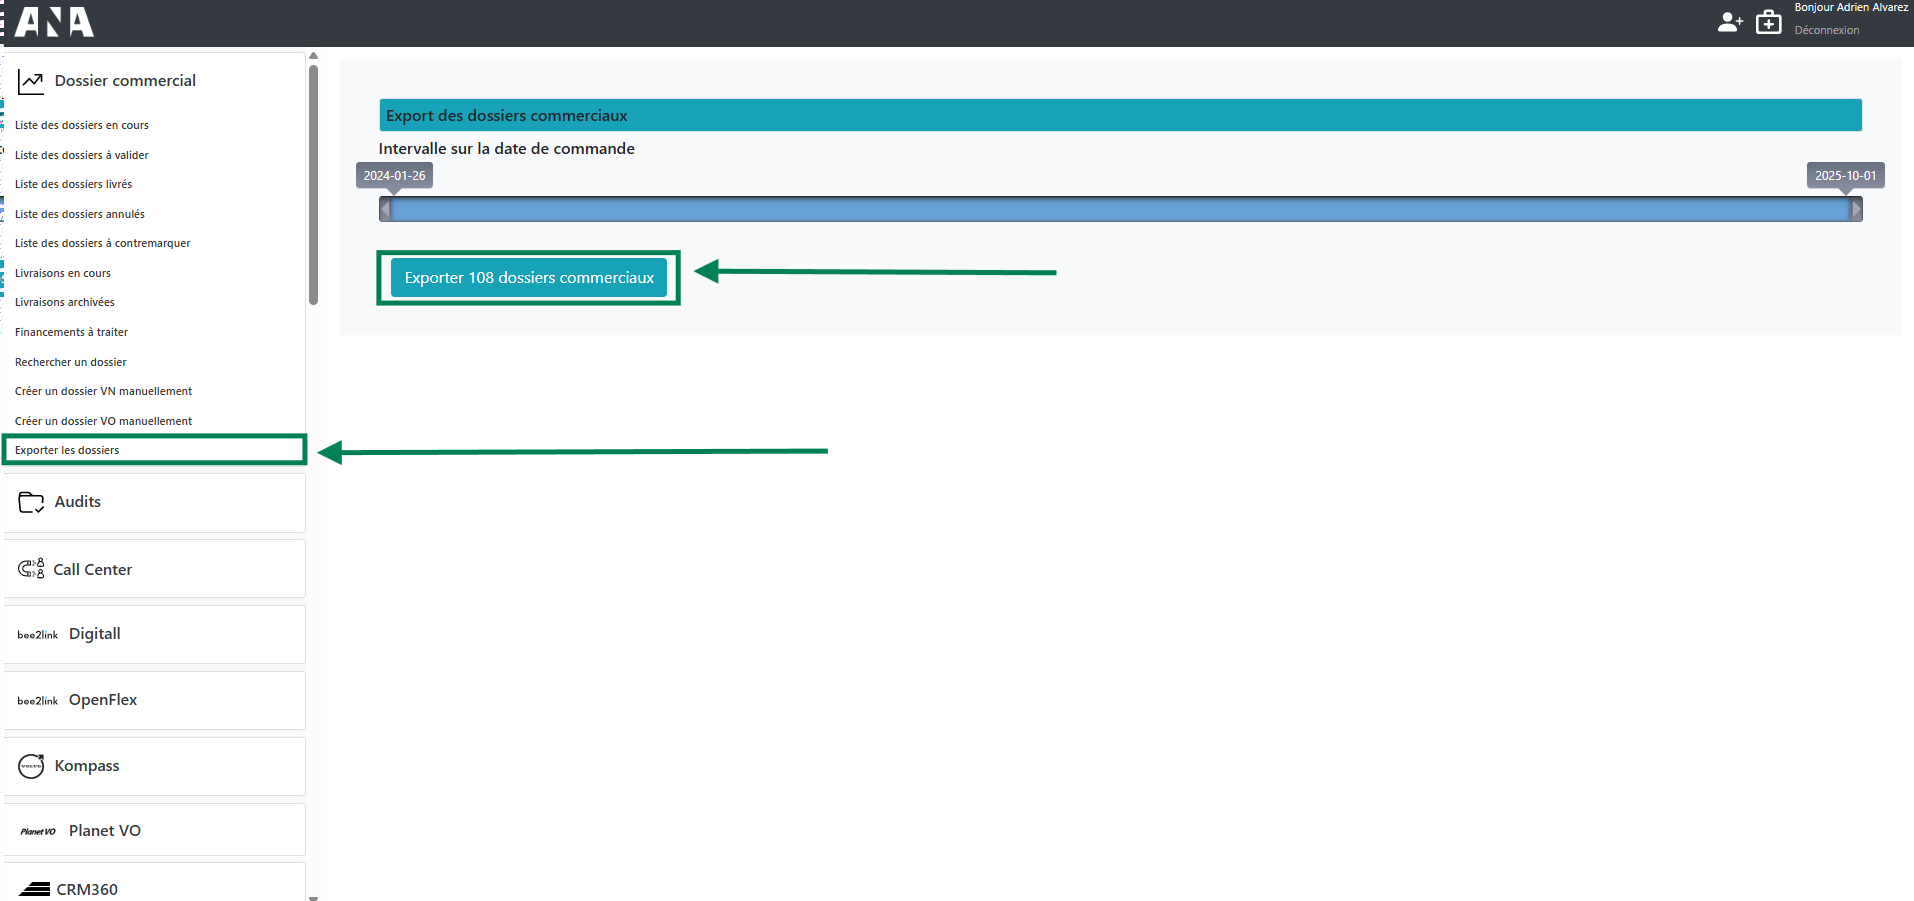
Task: Click the Déconnexion link
Action: [x=1826, y=30]
